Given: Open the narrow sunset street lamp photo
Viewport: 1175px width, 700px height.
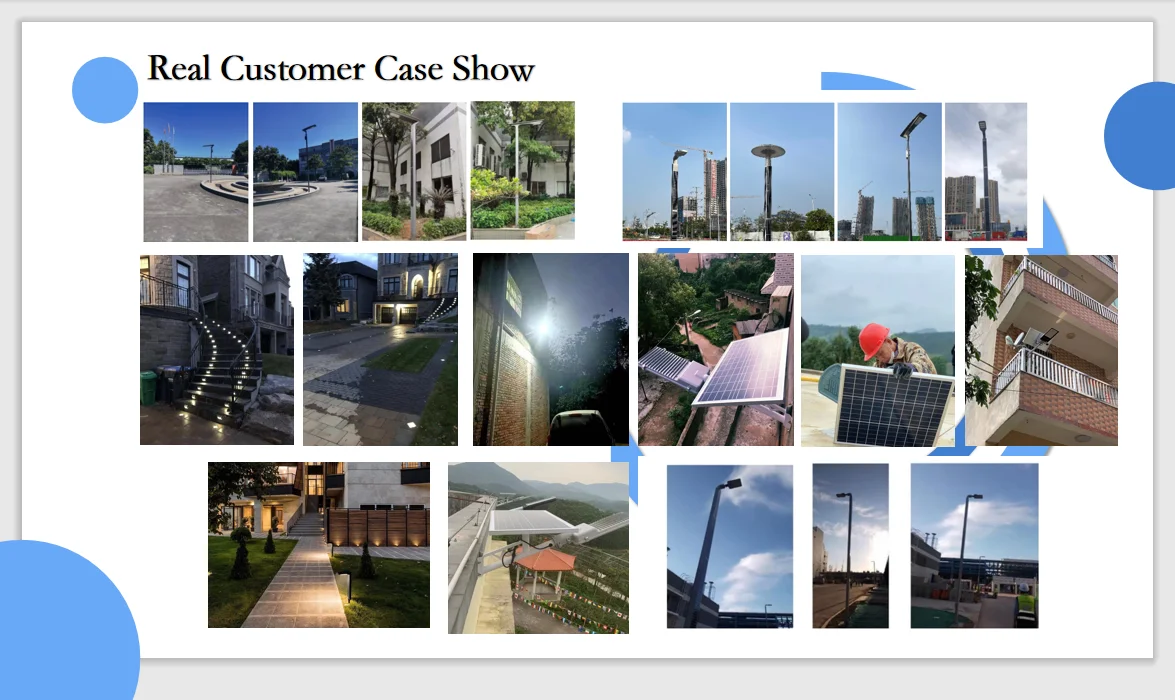Looking at the screenshot, I should (x=851, y=546).
